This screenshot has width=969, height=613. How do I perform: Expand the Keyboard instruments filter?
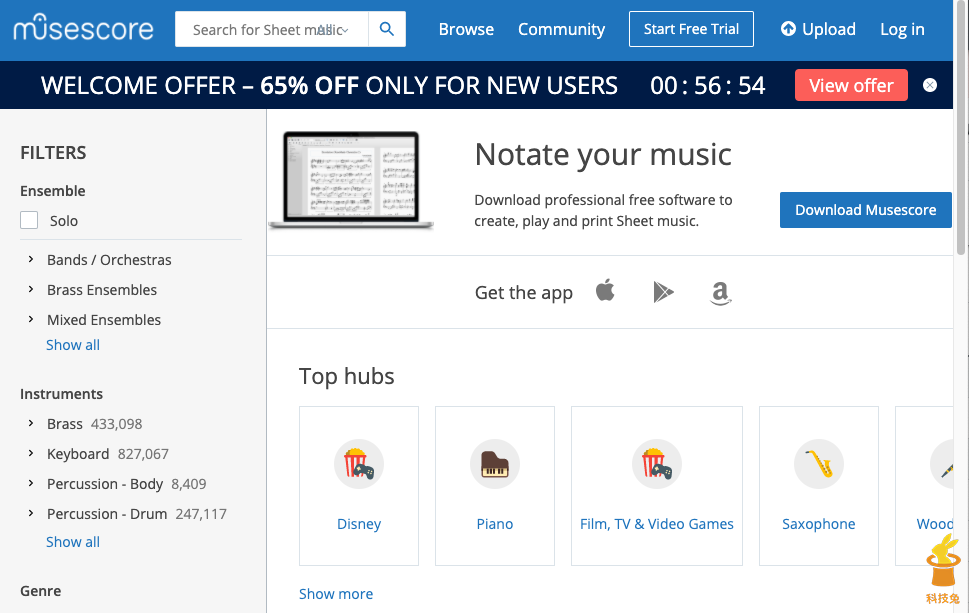point(31,454)
